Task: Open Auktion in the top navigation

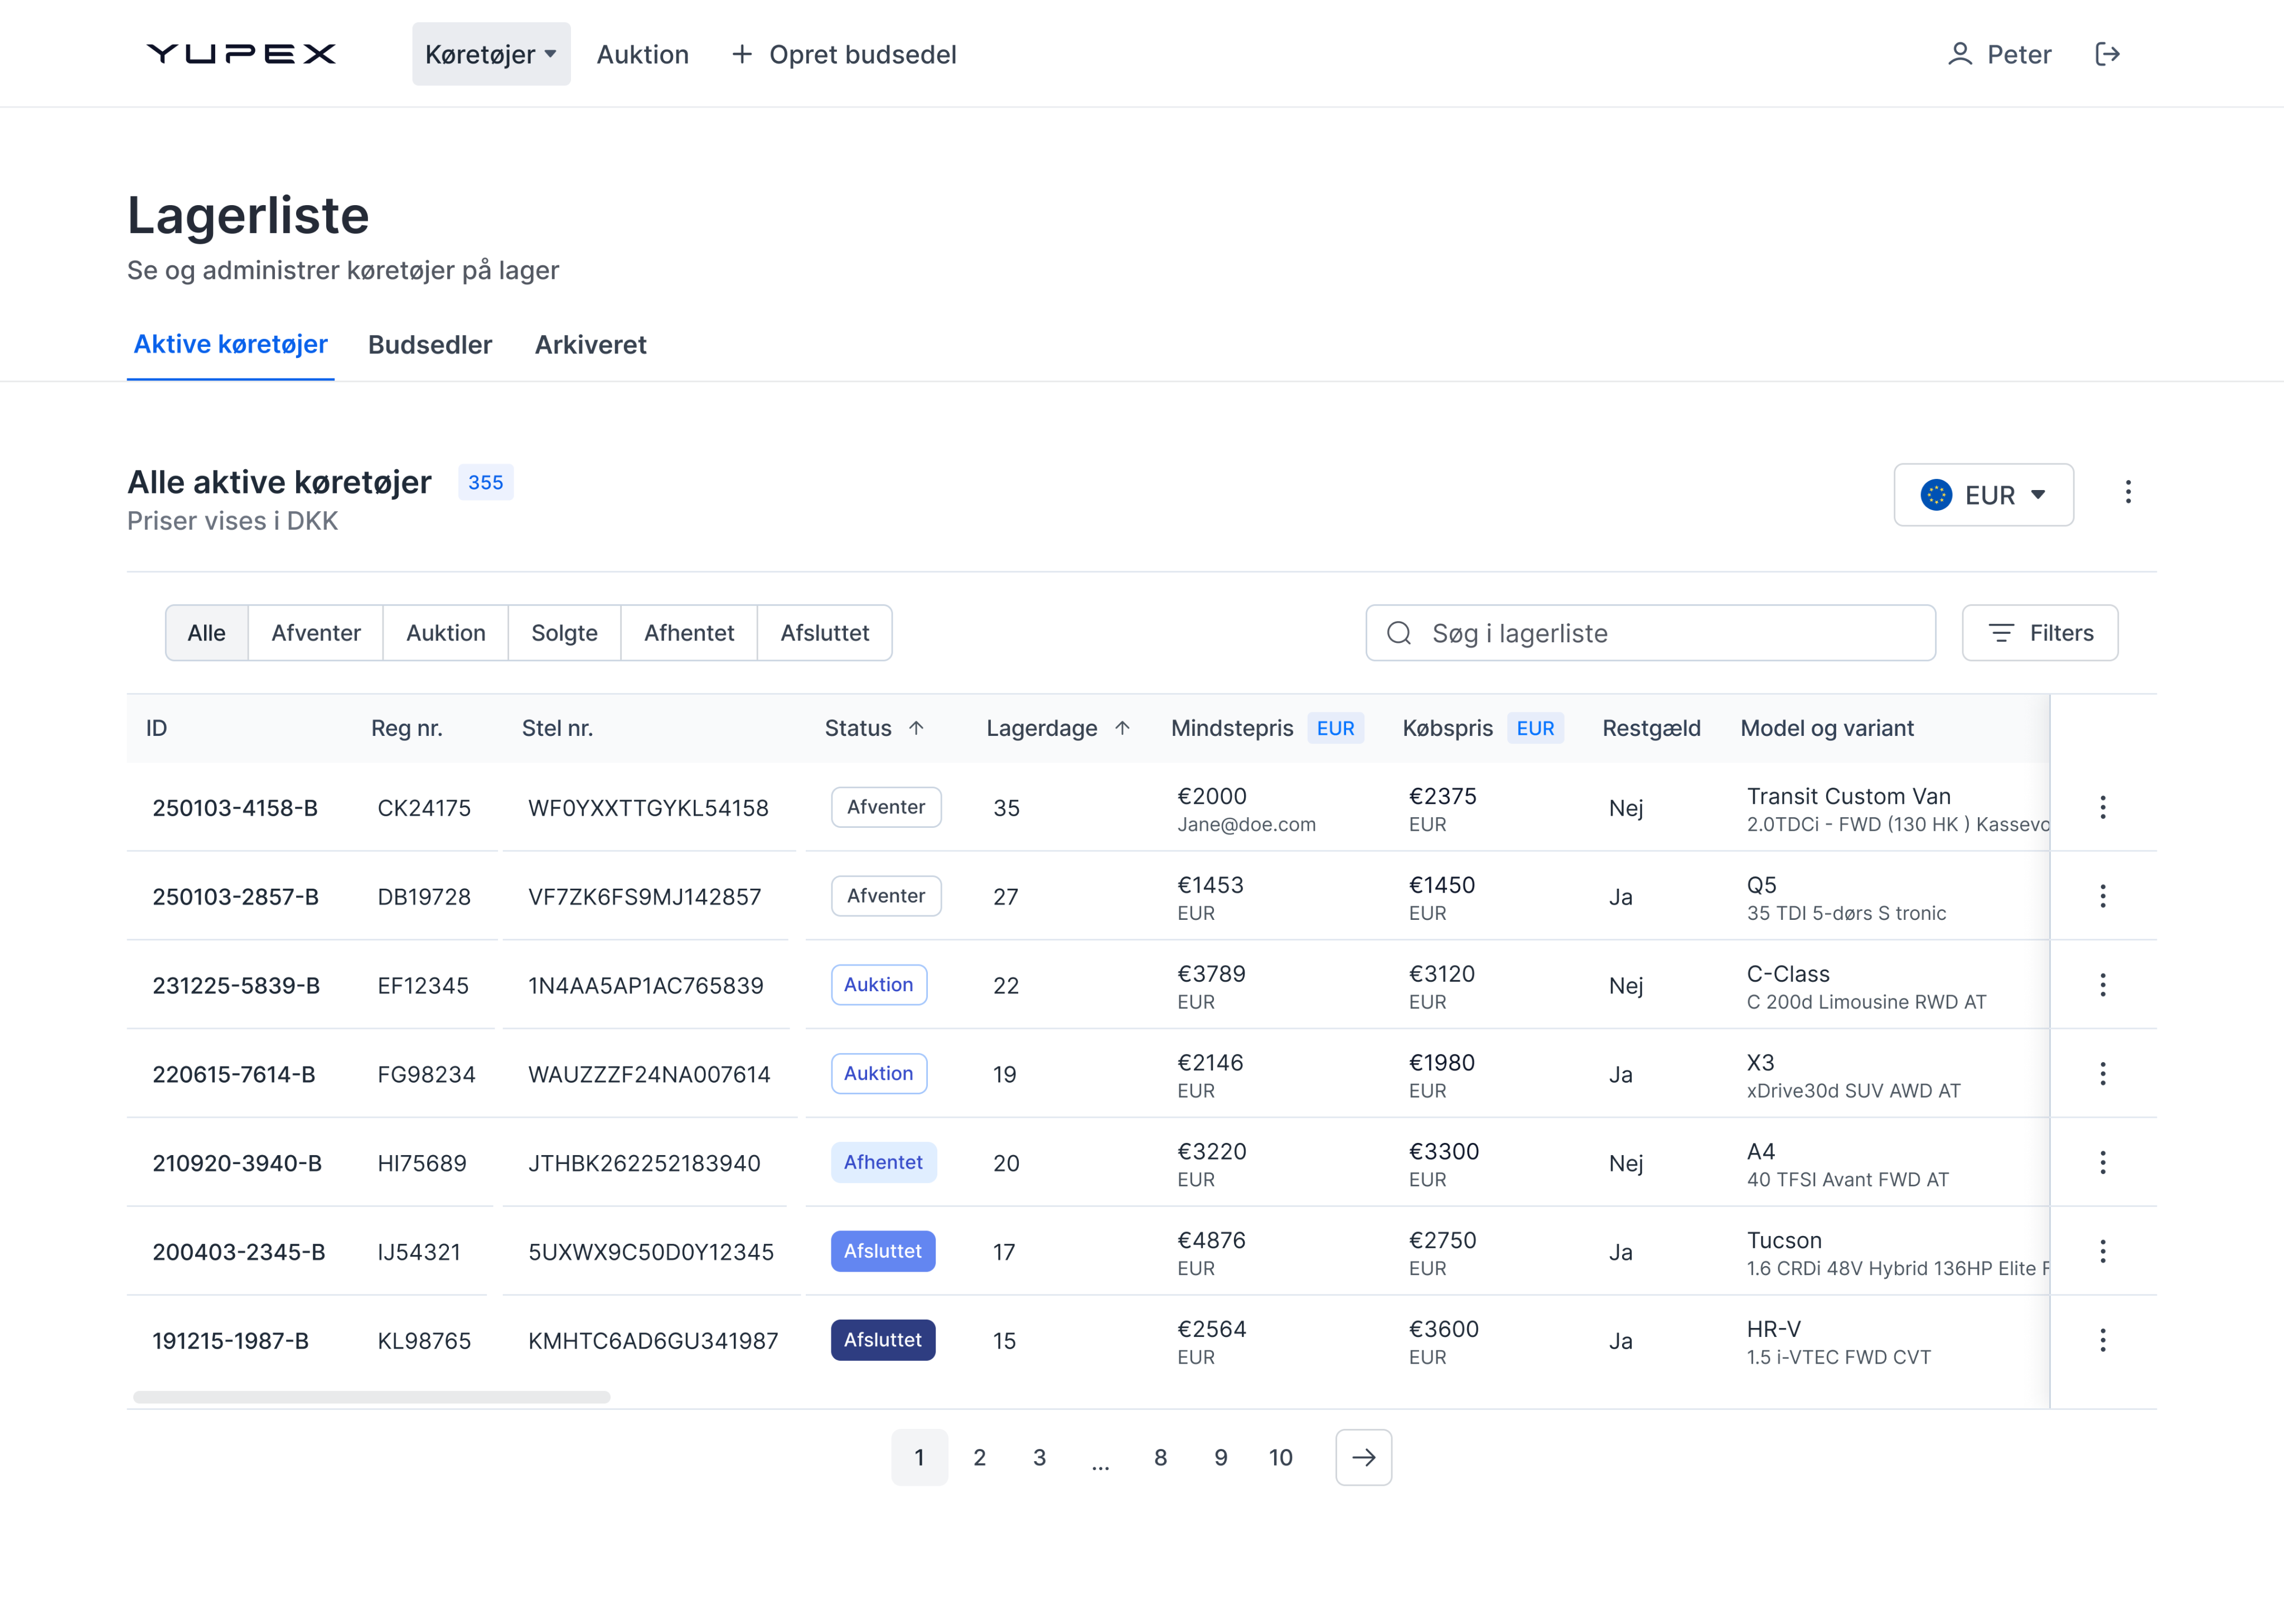Action: click(642, 54)
